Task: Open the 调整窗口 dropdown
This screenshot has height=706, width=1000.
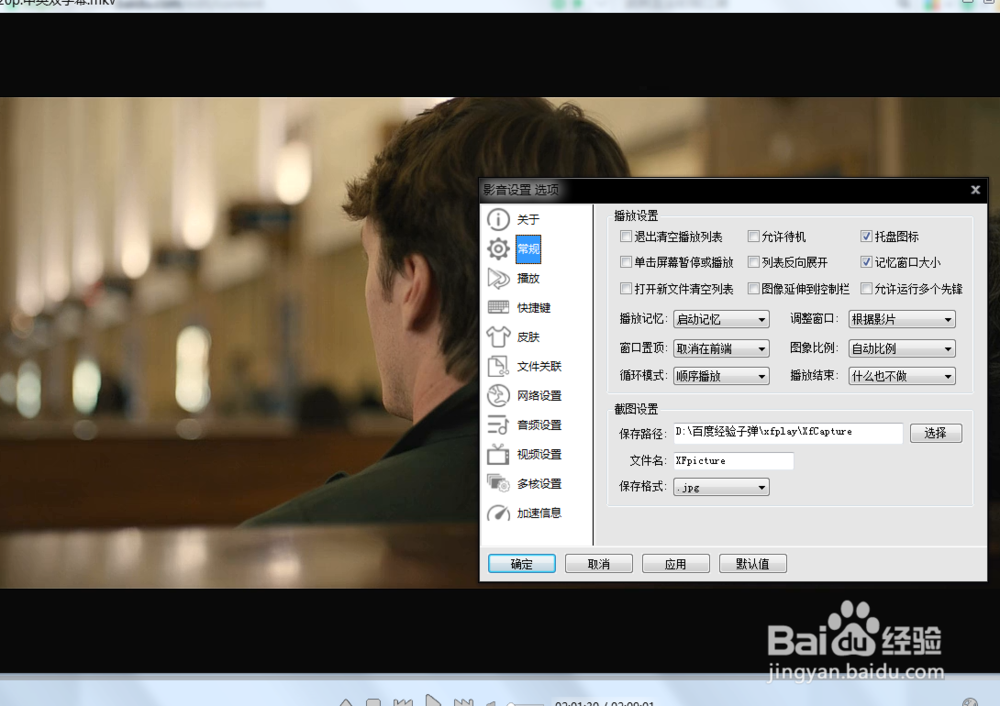Action: coord(902,319)
